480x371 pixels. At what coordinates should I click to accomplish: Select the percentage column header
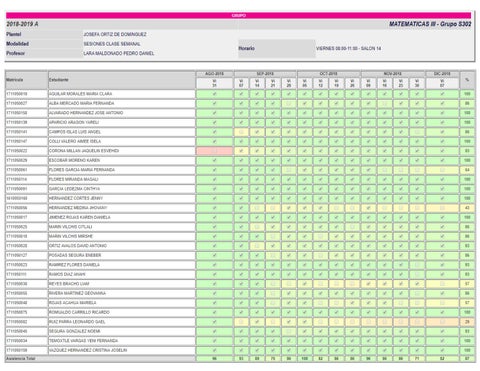[467, 80]
